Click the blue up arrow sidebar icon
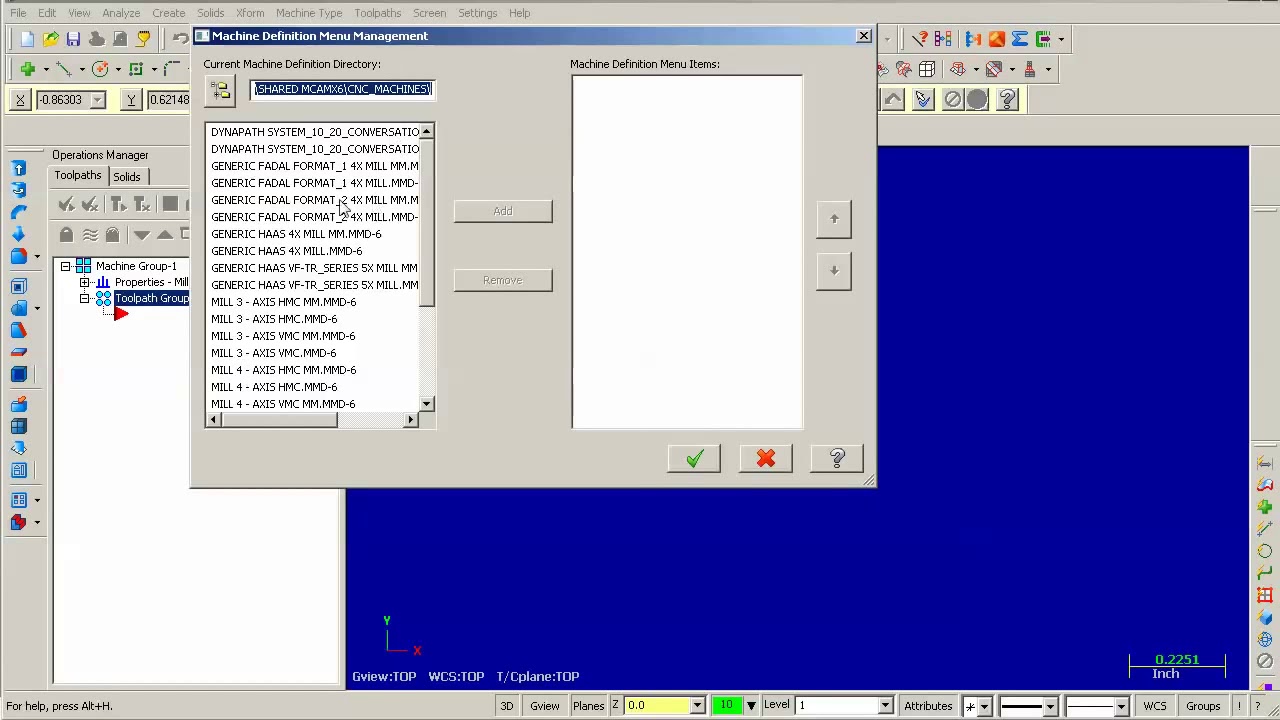Screen dimensions: 1280x720 tap(18, 169)
